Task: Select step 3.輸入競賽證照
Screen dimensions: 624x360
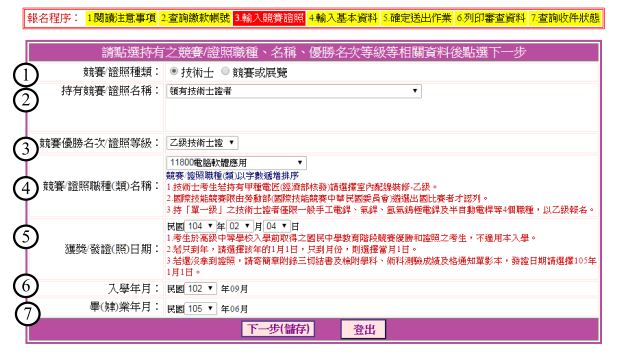Action: click(x=269, y=18)
